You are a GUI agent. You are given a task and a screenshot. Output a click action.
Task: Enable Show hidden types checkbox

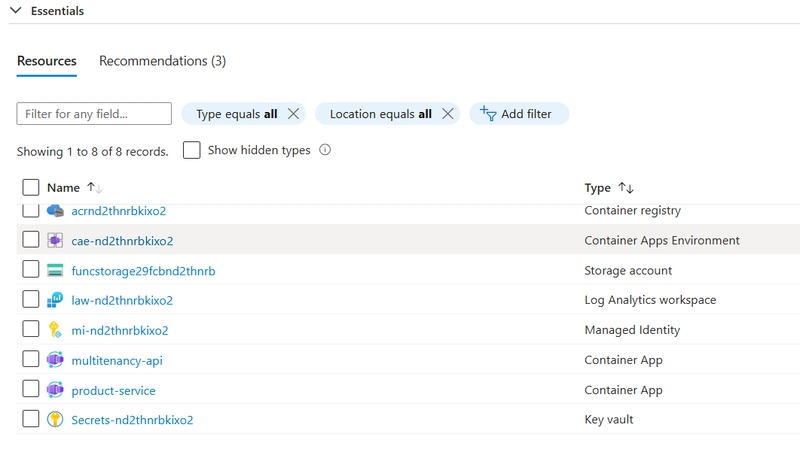tap(192, 150)
